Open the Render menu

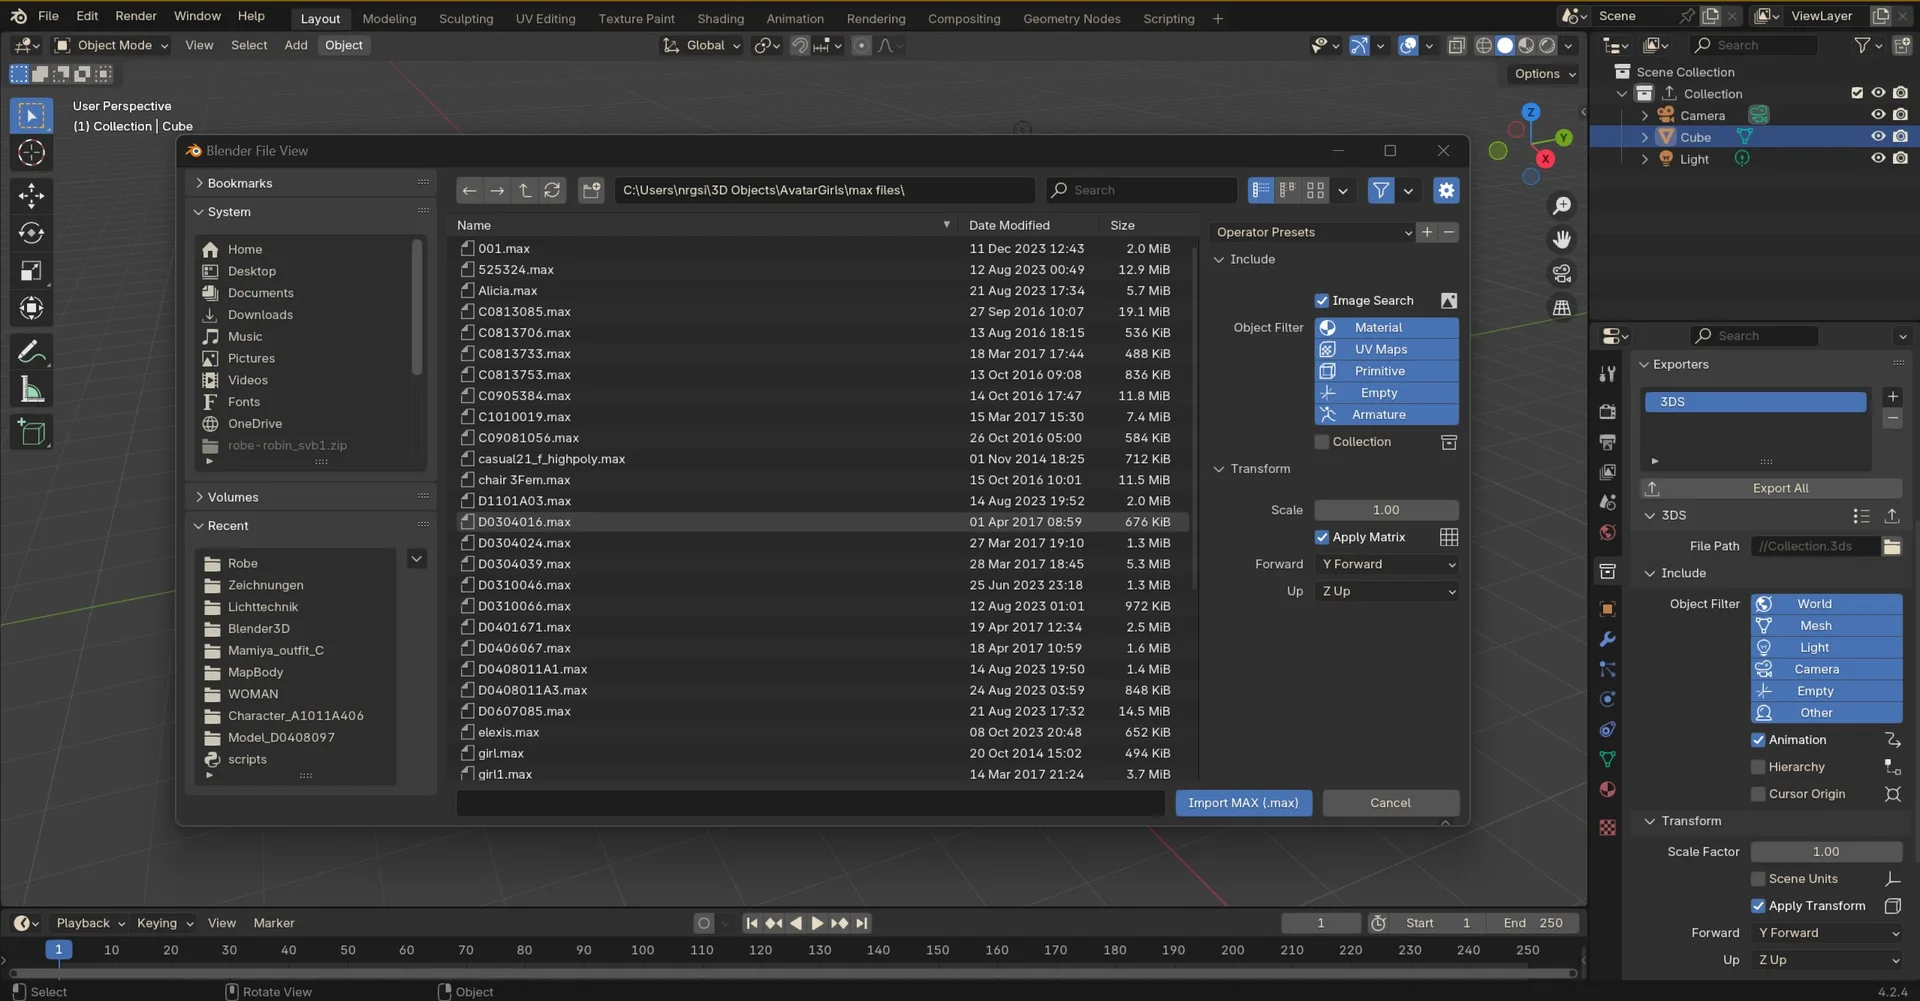coord(136,16)
